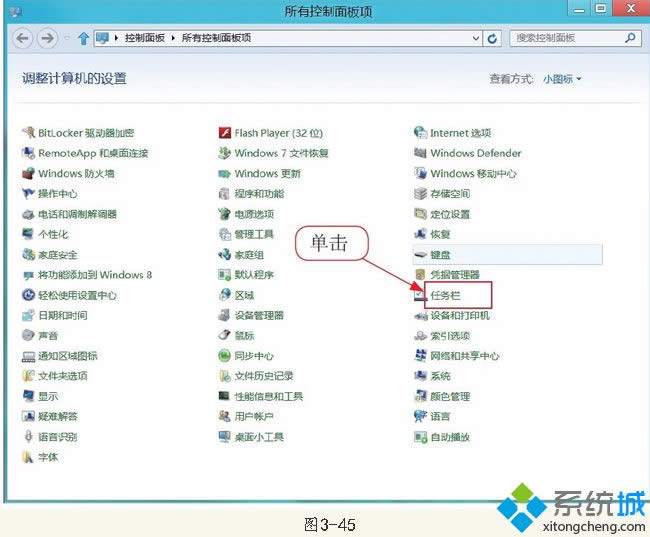Open the 轻松使用设置中心 icon
Viewport: 650px width, 537px height.
point(28,295)
